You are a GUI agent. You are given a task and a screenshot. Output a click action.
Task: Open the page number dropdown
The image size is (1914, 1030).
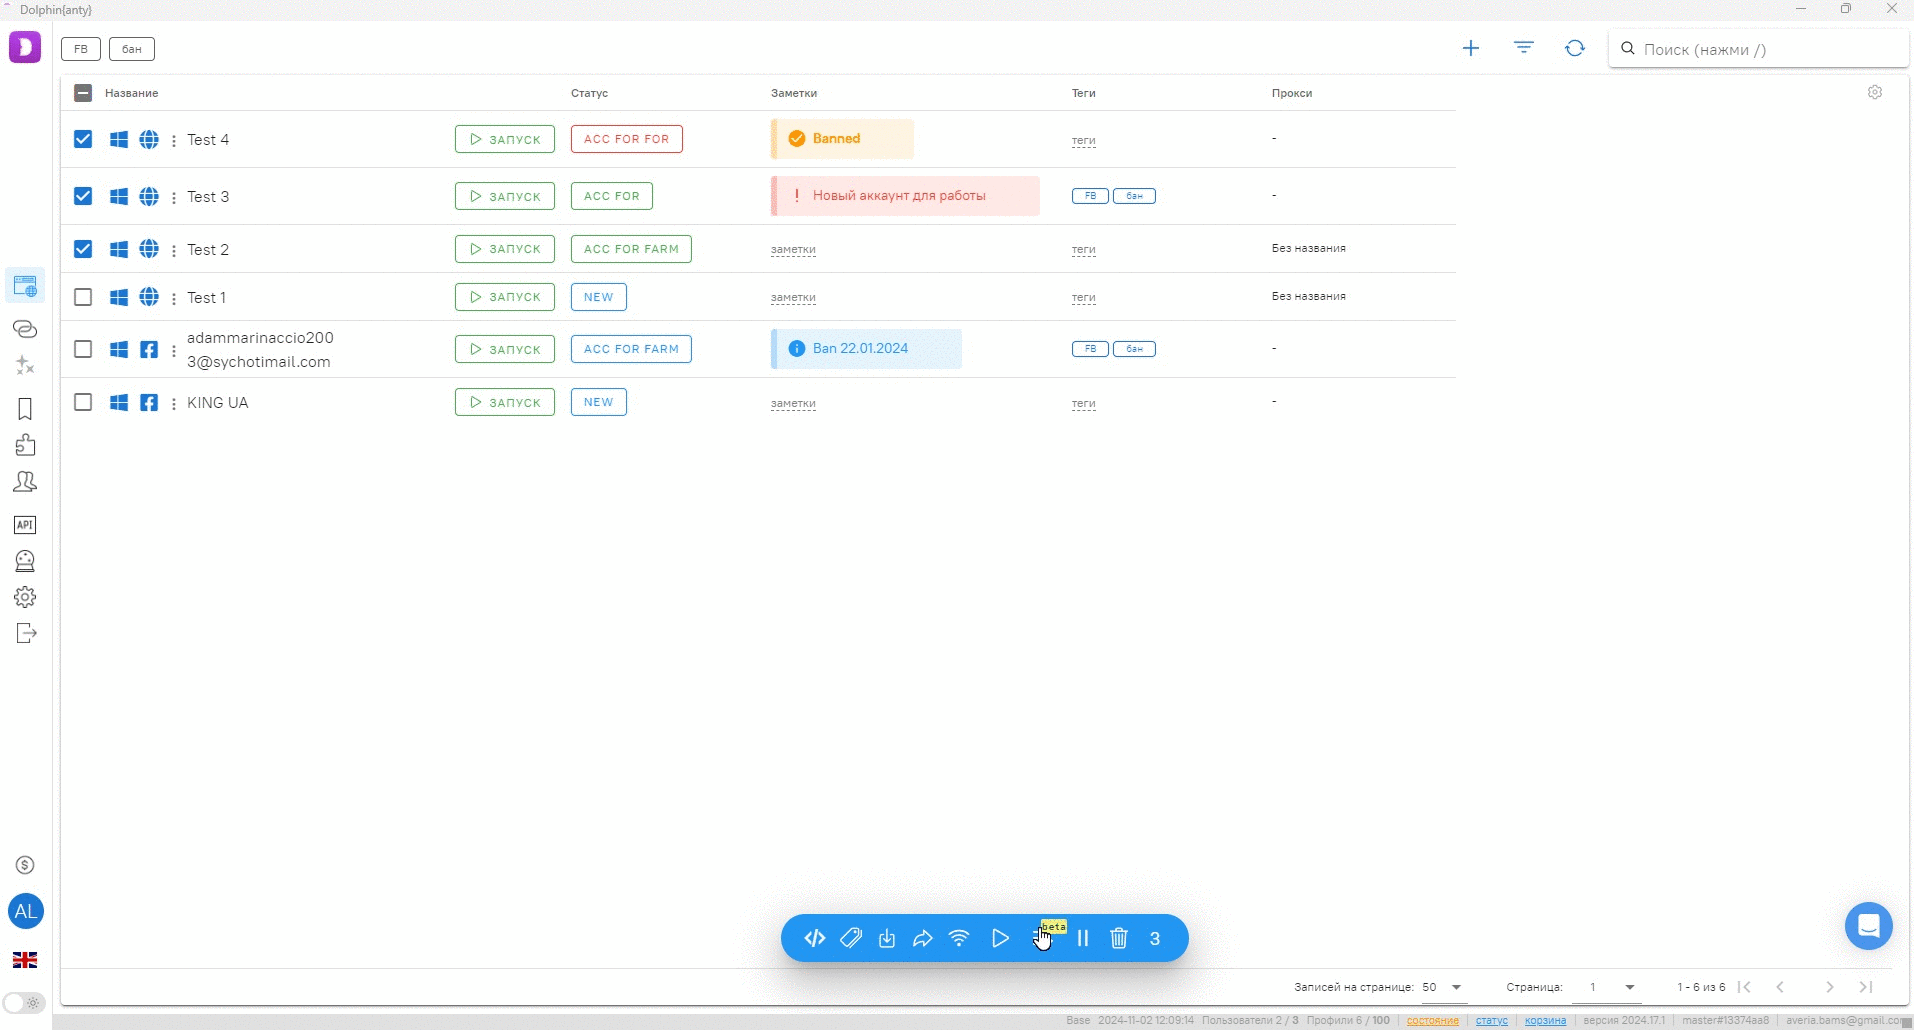(1611, 987)
